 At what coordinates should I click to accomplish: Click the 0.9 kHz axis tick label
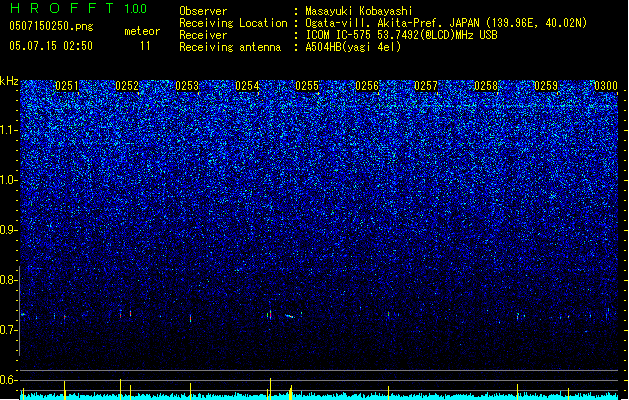click(x=8, y=230)
